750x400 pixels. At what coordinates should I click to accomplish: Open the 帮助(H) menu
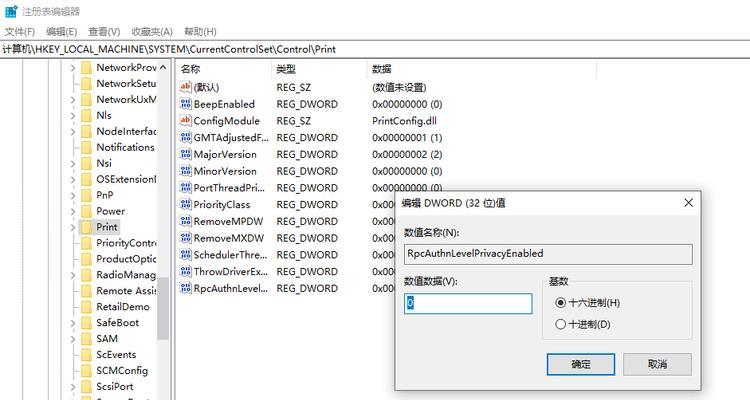(200, 32)
